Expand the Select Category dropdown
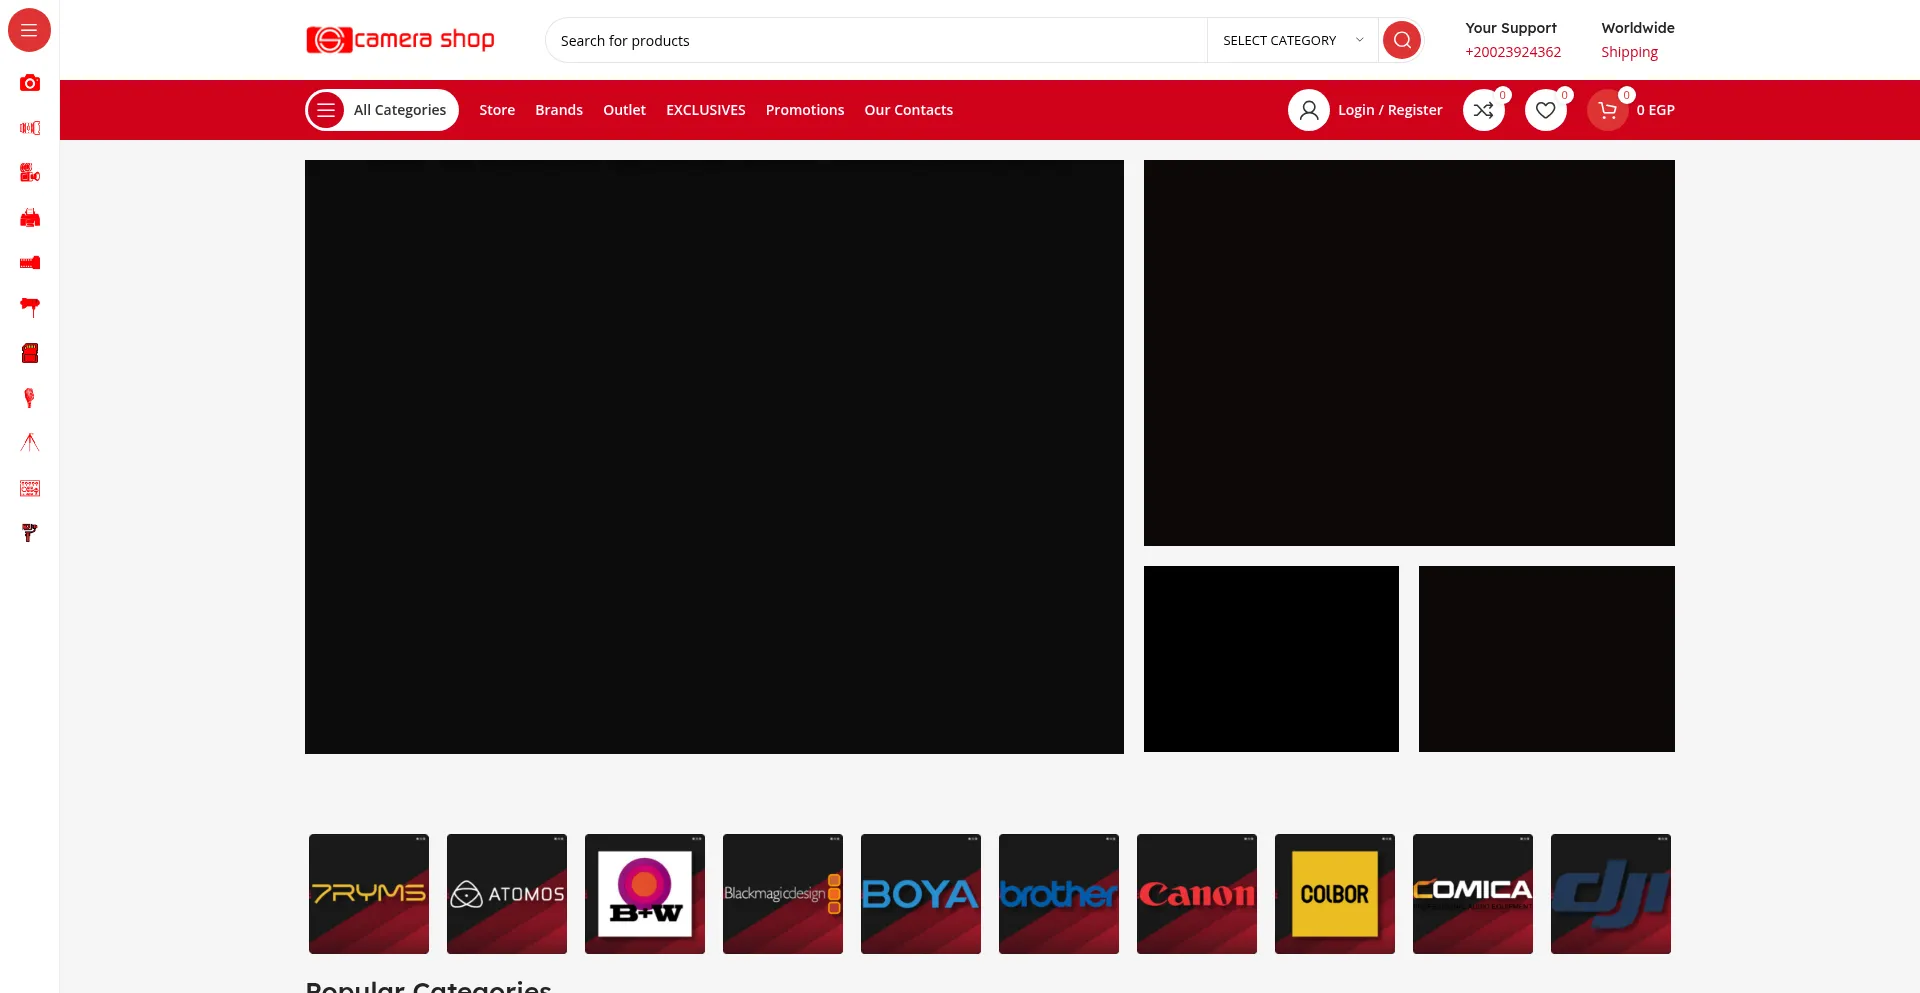 (1292, 40)
